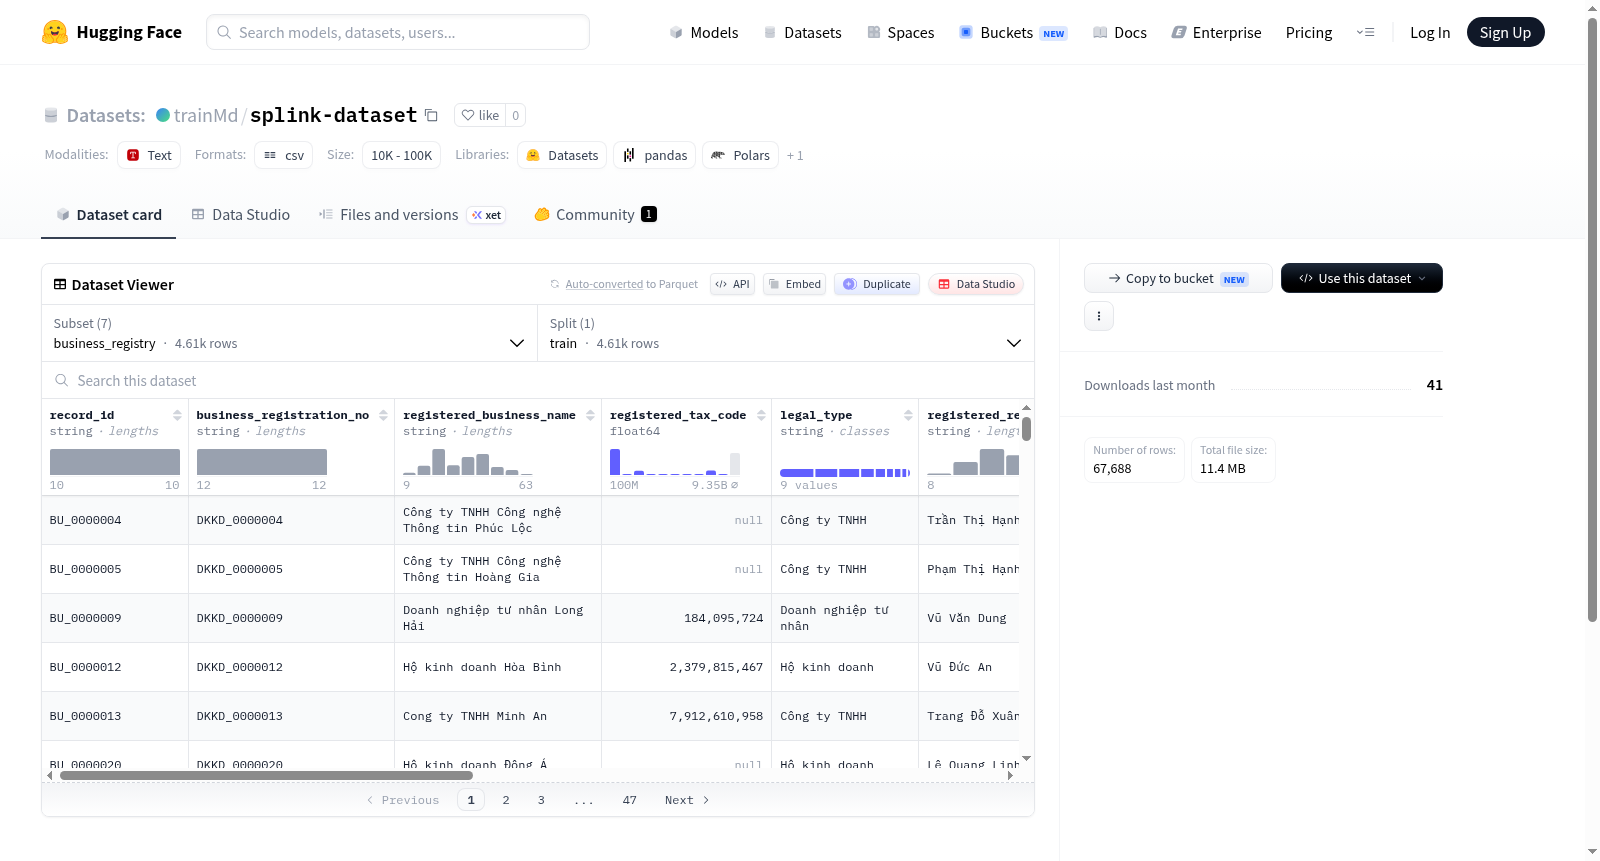Image resolution: width=1600 pixels, height=861 pixels.
Task: Go to the Pricing page
Action: [x=1309, y=32]
